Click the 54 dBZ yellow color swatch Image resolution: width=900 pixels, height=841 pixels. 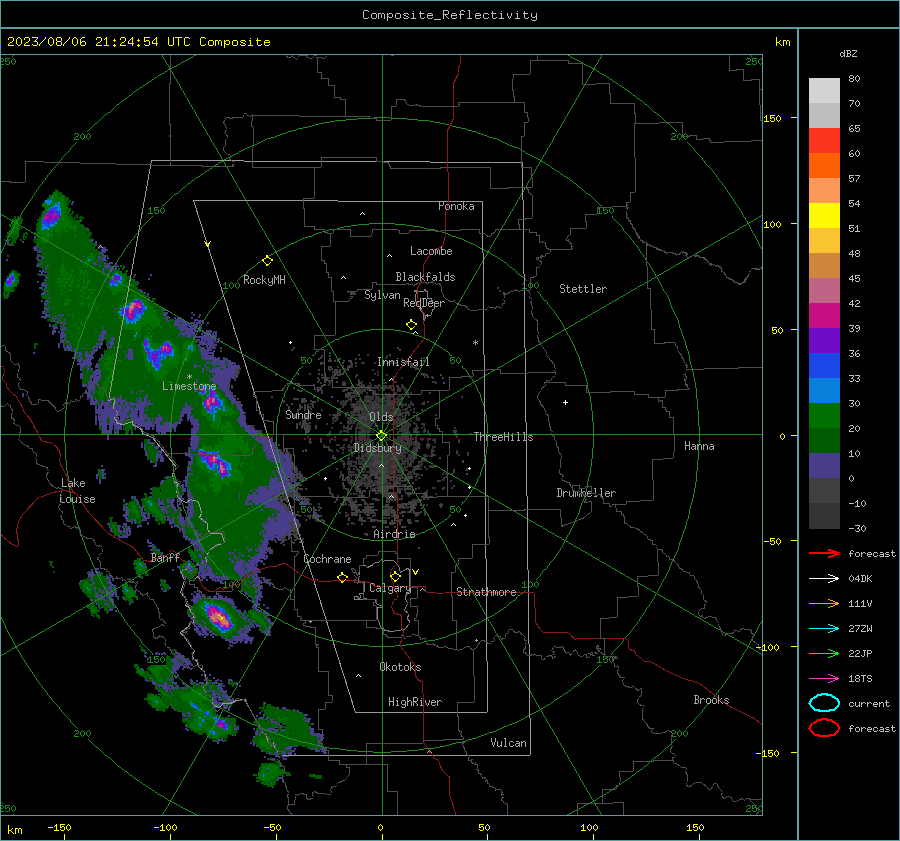pos(824,216)
